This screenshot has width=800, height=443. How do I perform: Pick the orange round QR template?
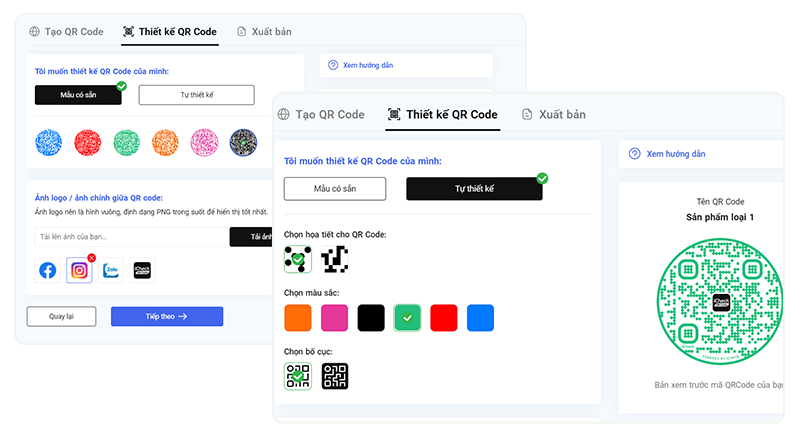coord(165,142)
